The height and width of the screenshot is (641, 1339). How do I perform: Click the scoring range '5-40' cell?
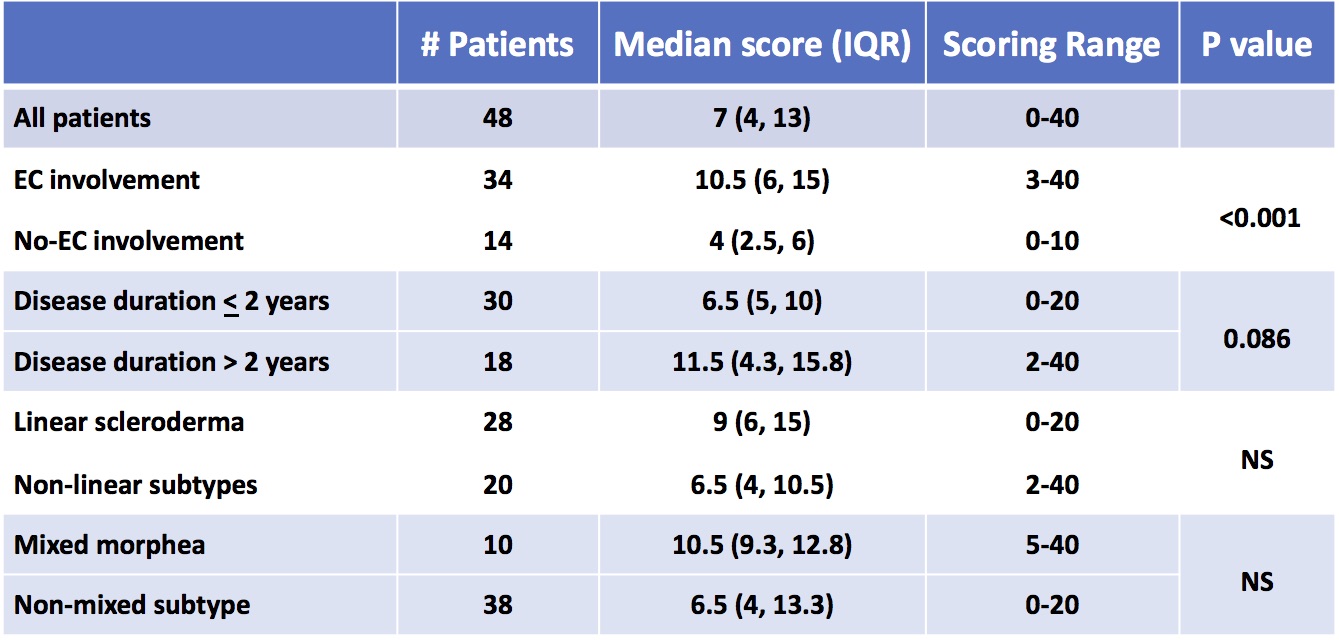tap(1052, 546)
